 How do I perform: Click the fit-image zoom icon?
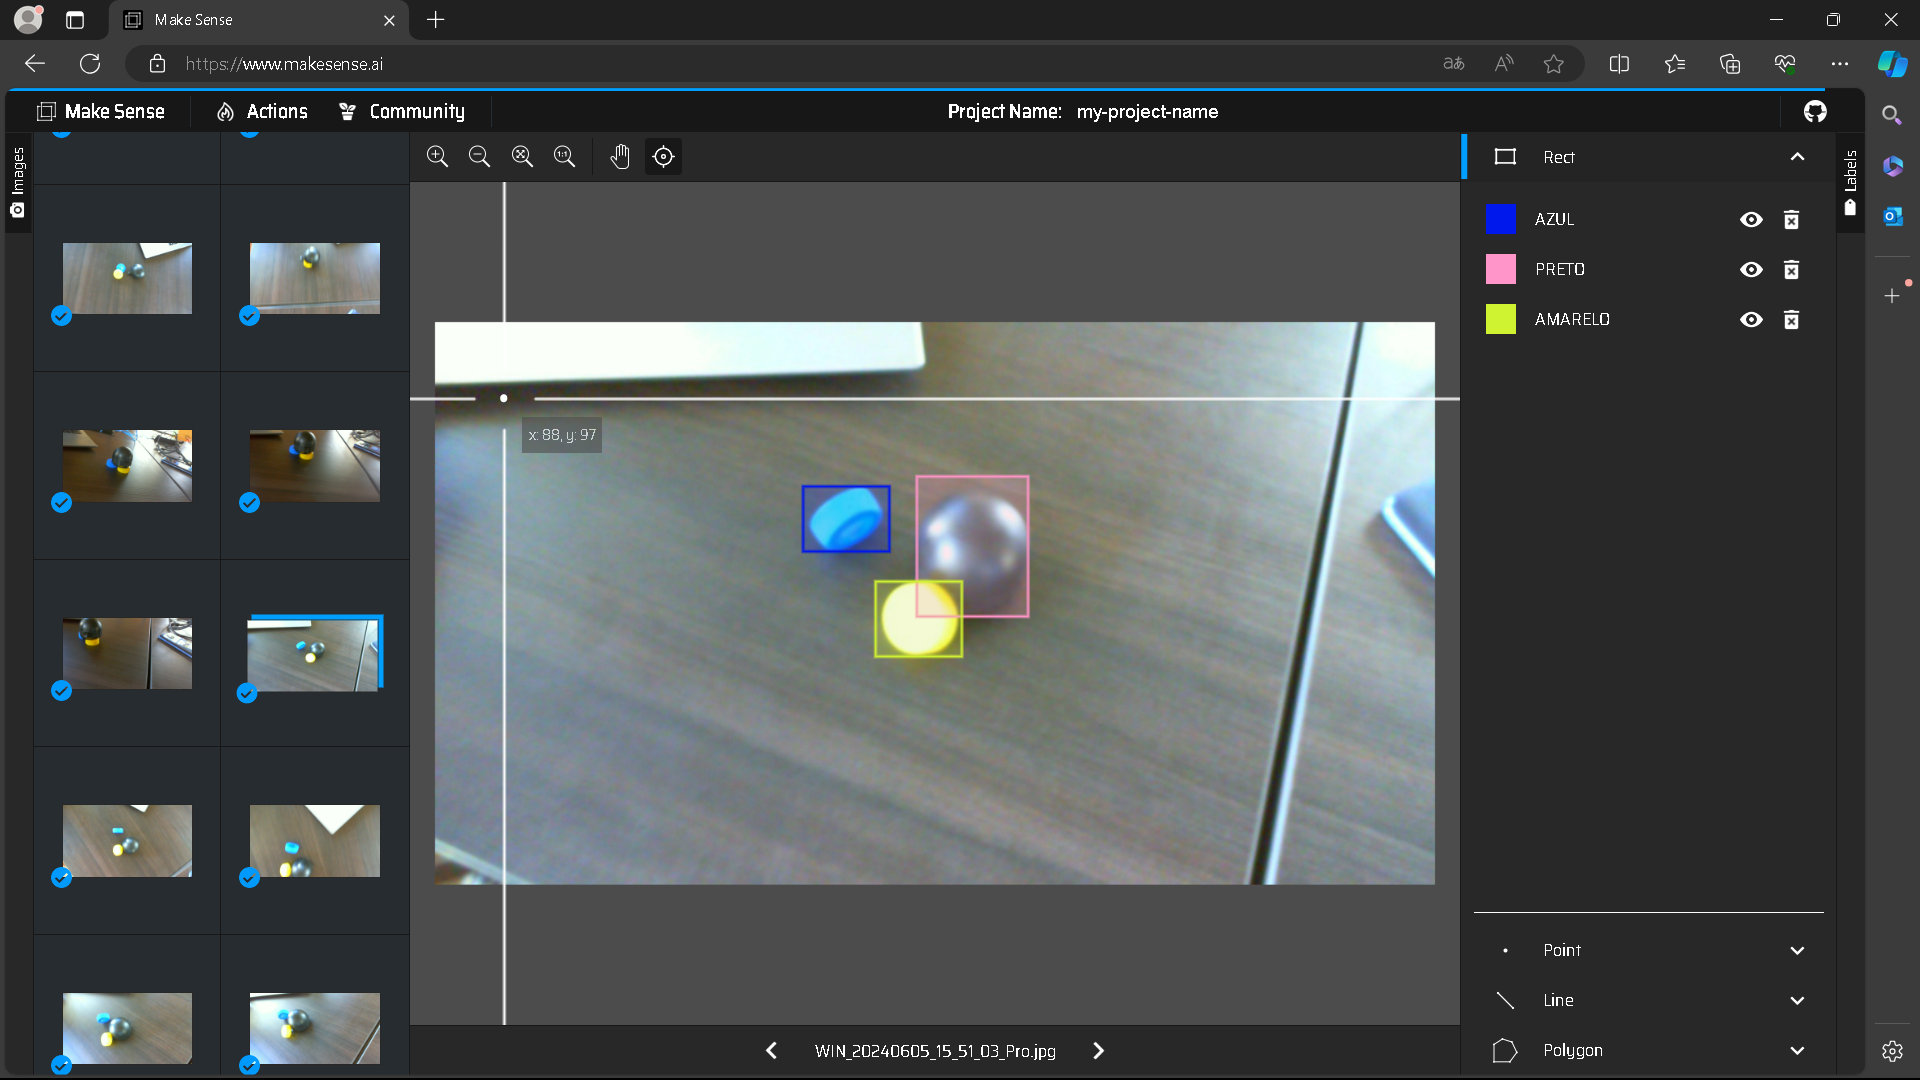pyautogui.click(x=522, y=156)
